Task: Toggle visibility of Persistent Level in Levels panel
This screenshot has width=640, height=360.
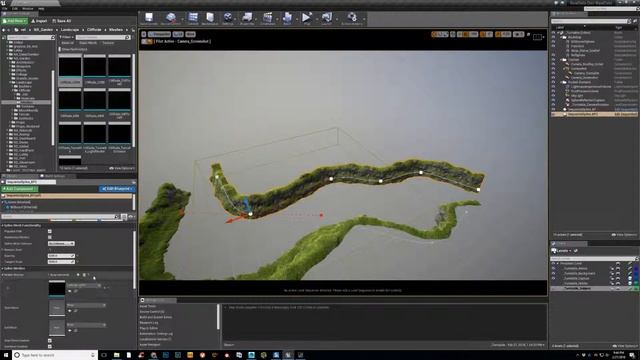Action: [x=553, y=264]
